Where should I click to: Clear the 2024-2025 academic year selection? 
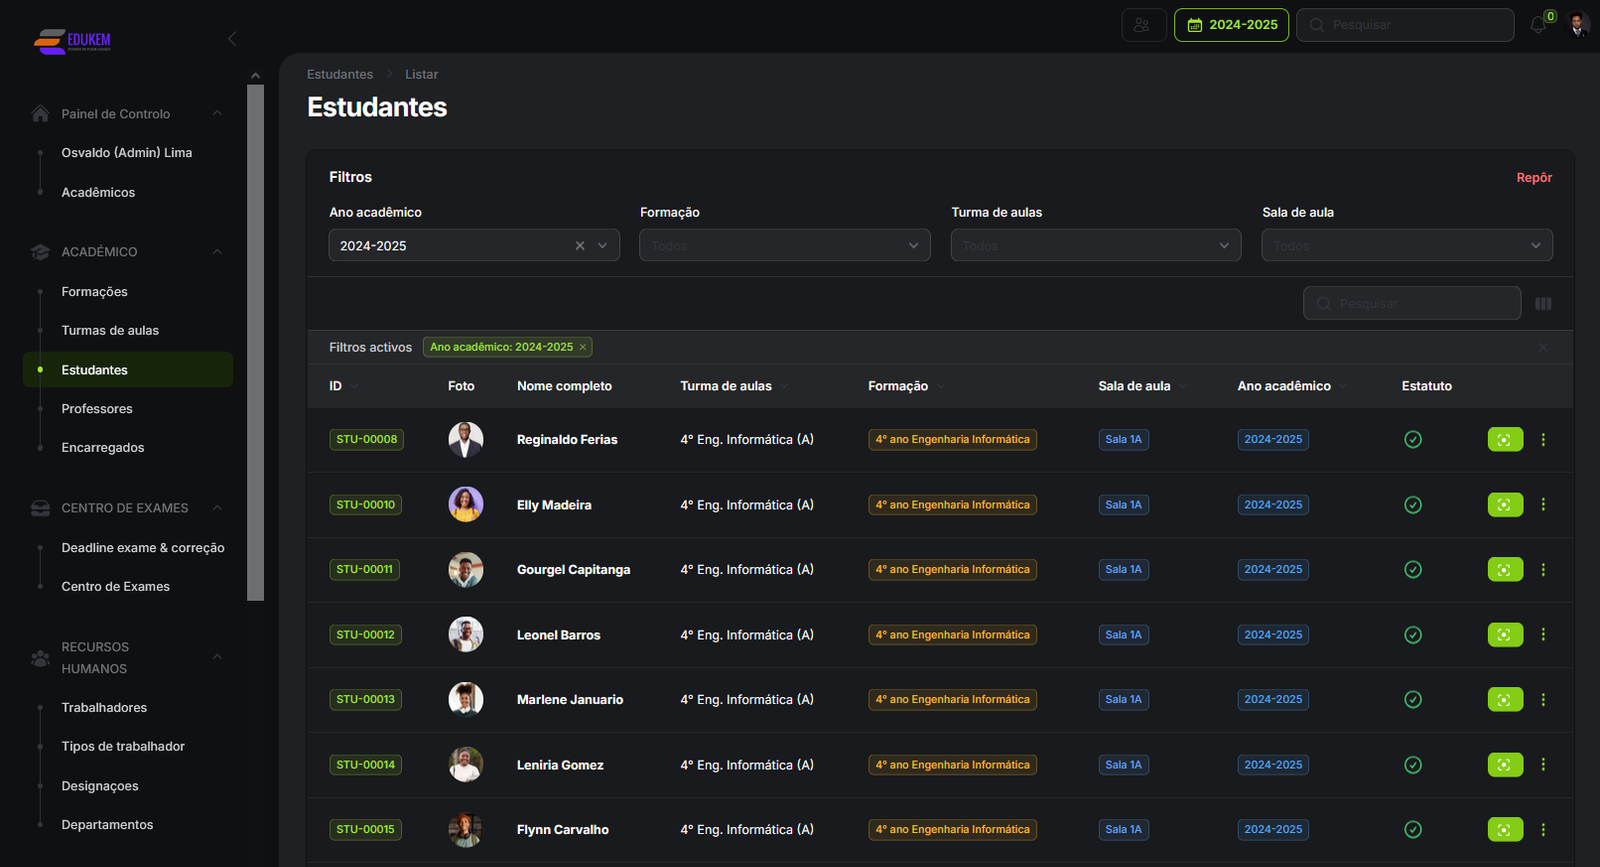click(580, 246)
